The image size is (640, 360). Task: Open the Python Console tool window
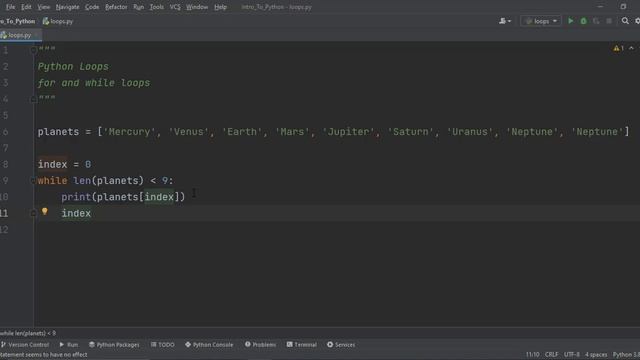pos(209,344)
